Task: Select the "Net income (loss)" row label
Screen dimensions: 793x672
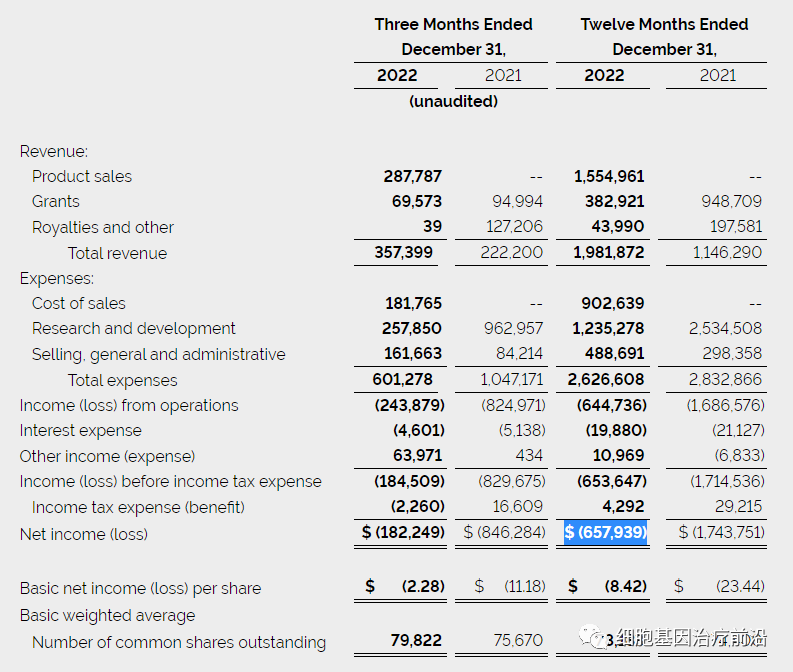Action: (84, 534)
